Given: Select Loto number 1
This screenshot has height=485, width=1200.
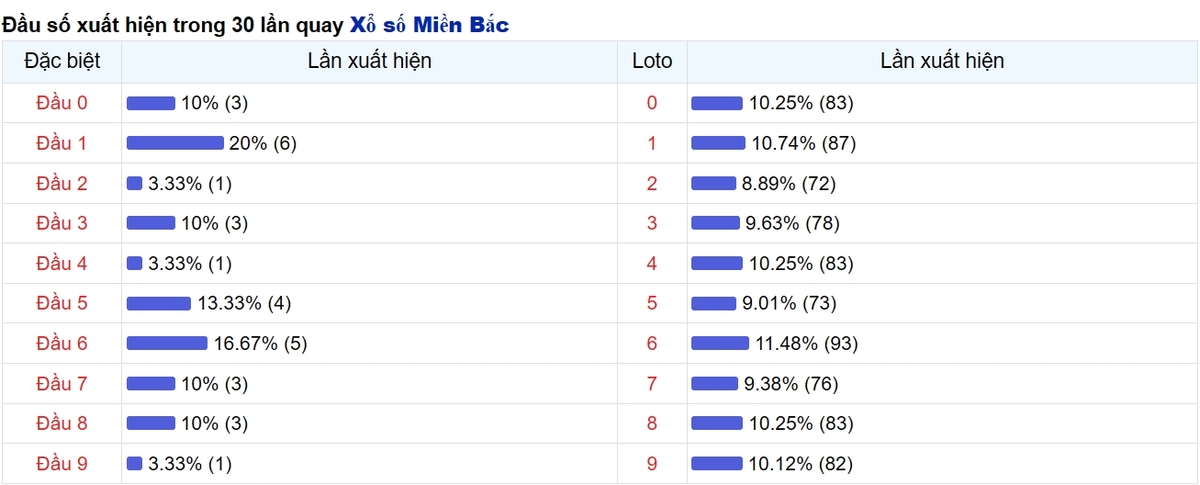Looking at the screenshot, I should [x=652, y=143].
